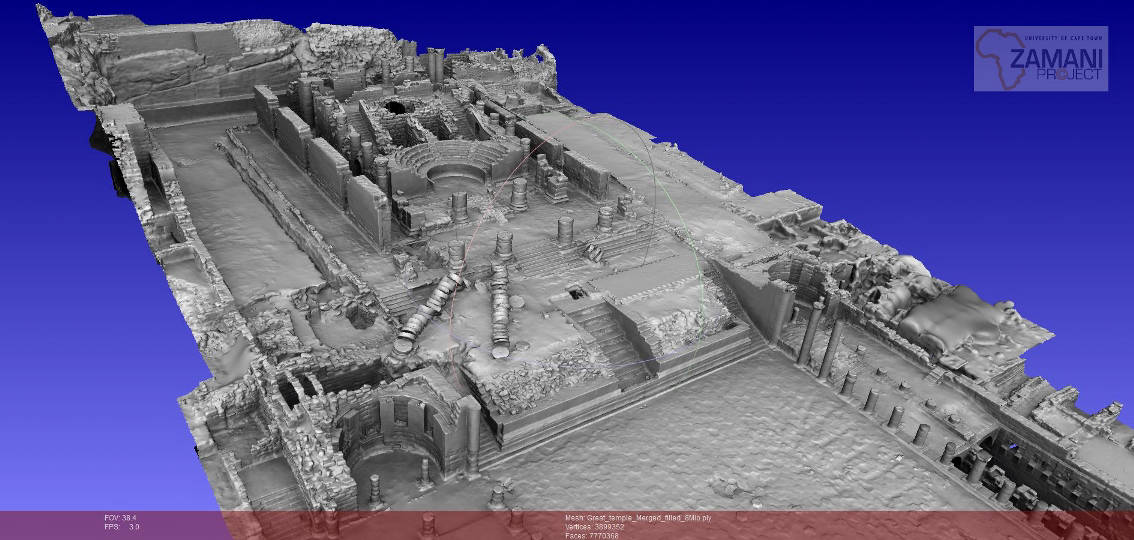The height and width of the screenshot is (540, 1134).
Task: Click the mesh filename label
Action: pyautogui.click(x=637, y=517)
